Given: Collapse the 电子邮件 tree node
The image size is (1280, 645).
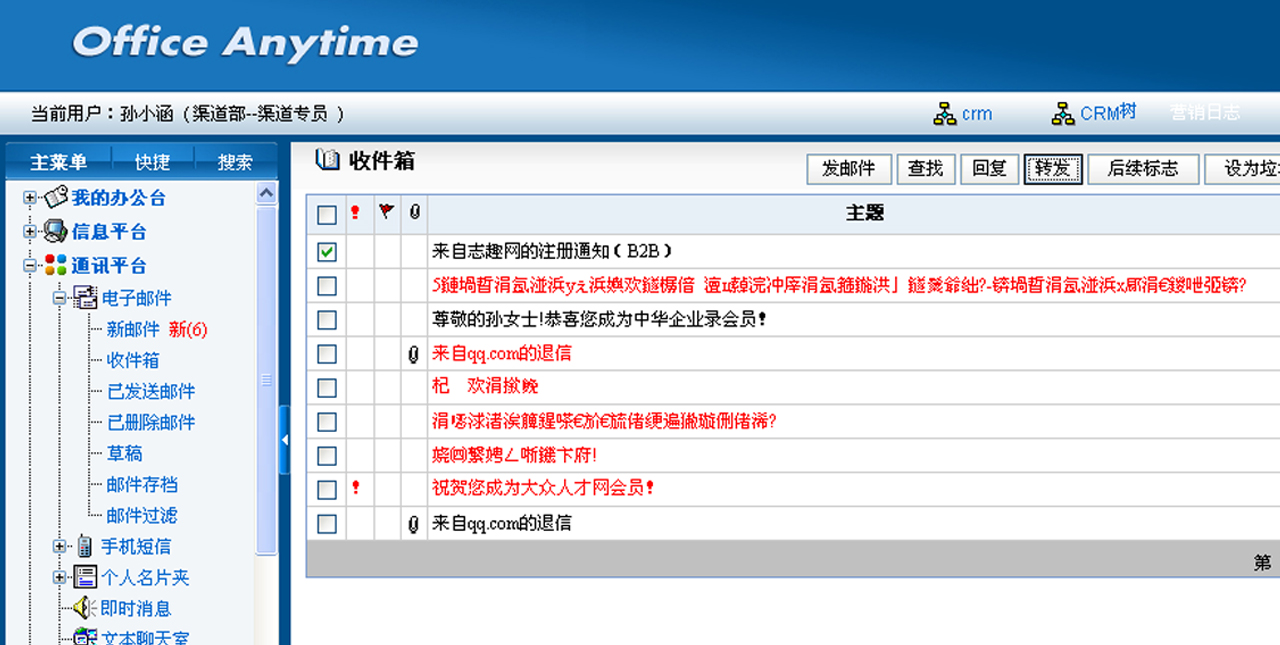Looking at the screenshot, I should click(59, 298).
